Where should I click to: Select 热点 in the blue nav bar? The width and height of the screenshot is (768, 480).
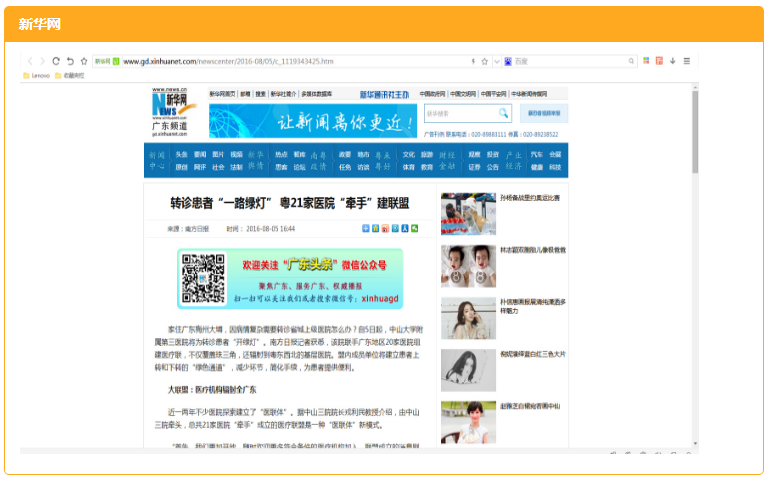[281, 154]
